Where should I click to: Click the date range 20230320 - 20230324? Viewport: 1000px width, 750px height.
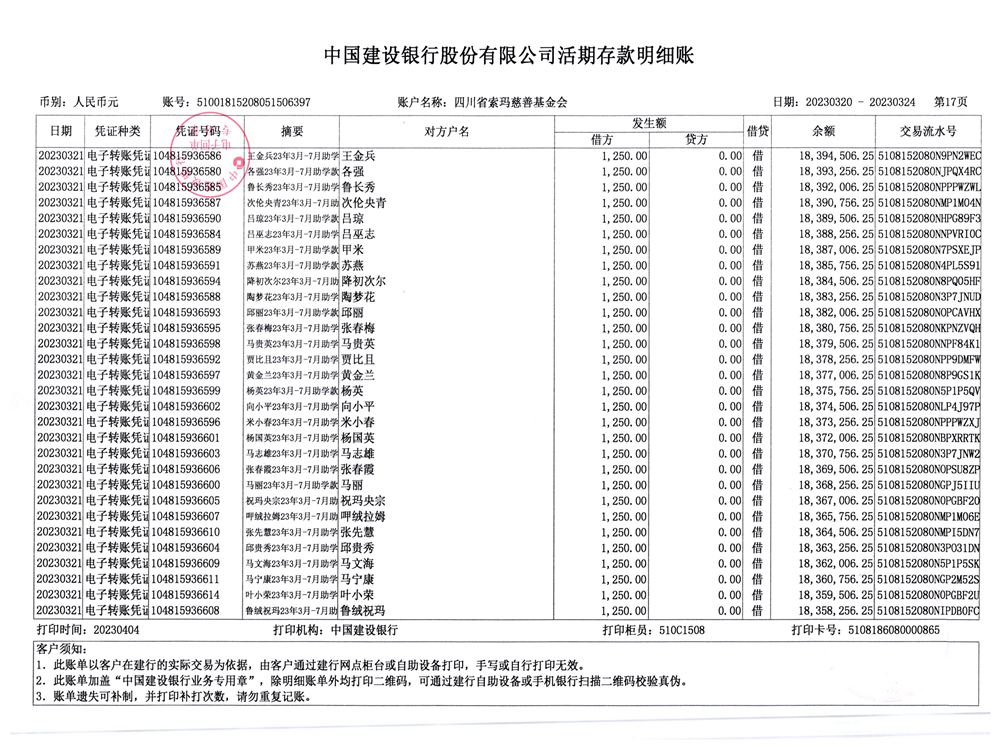point(860,102)
